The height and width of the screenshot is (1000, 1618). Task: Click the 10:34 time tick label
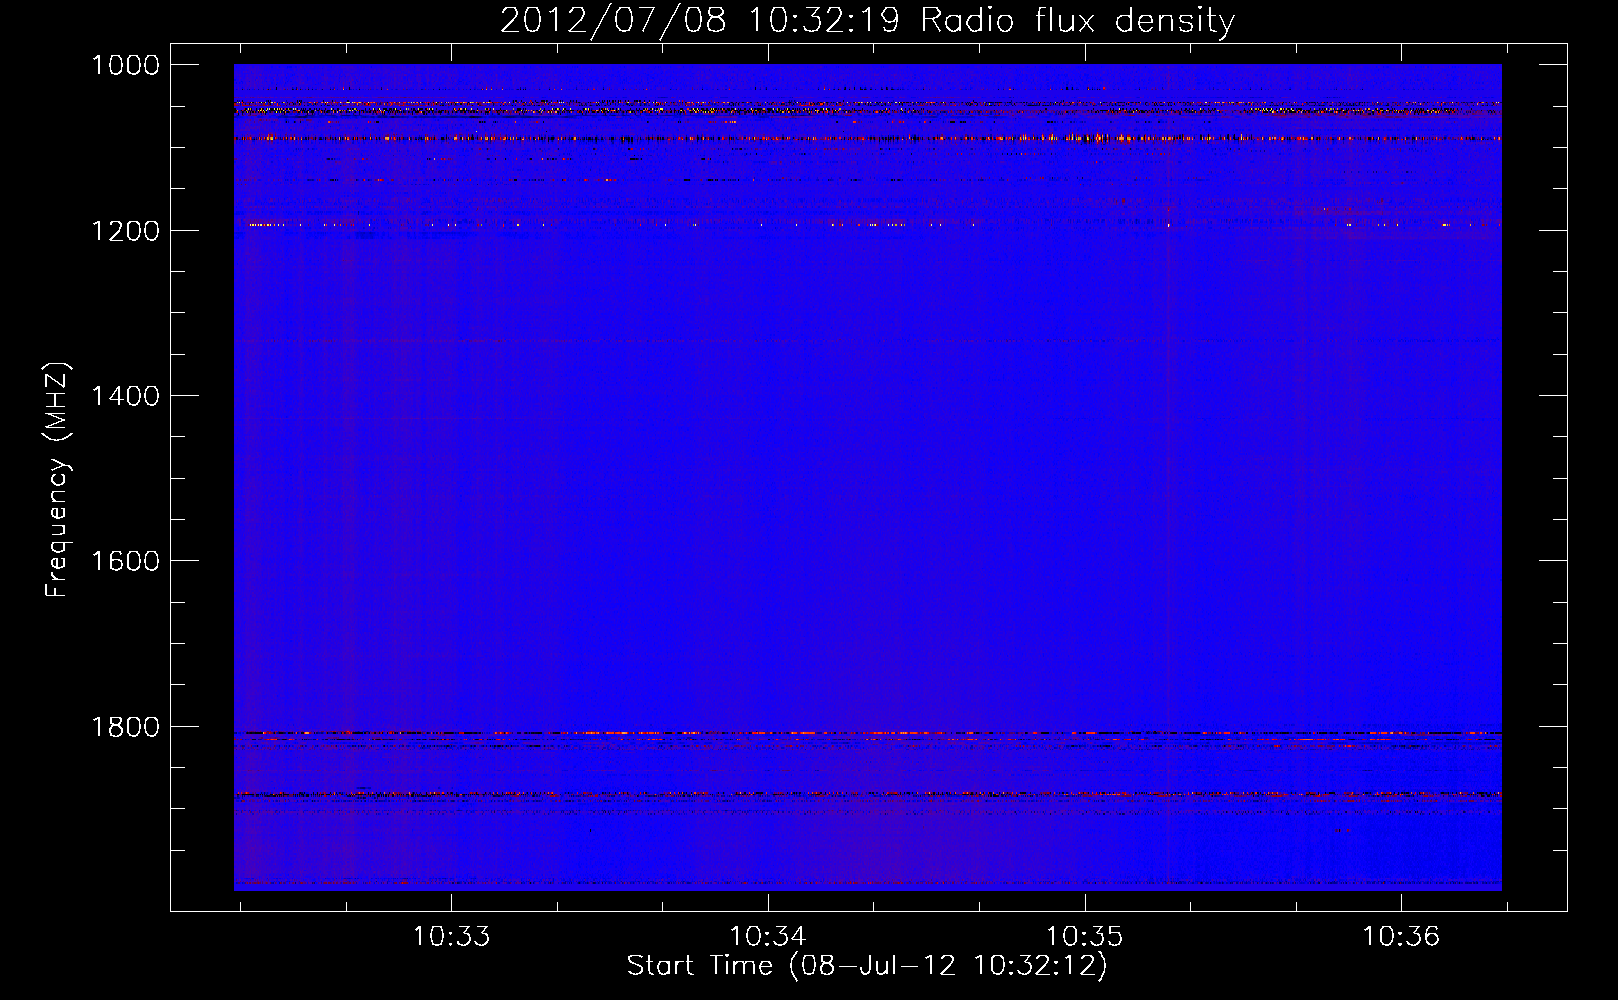[x=768, y=936]
